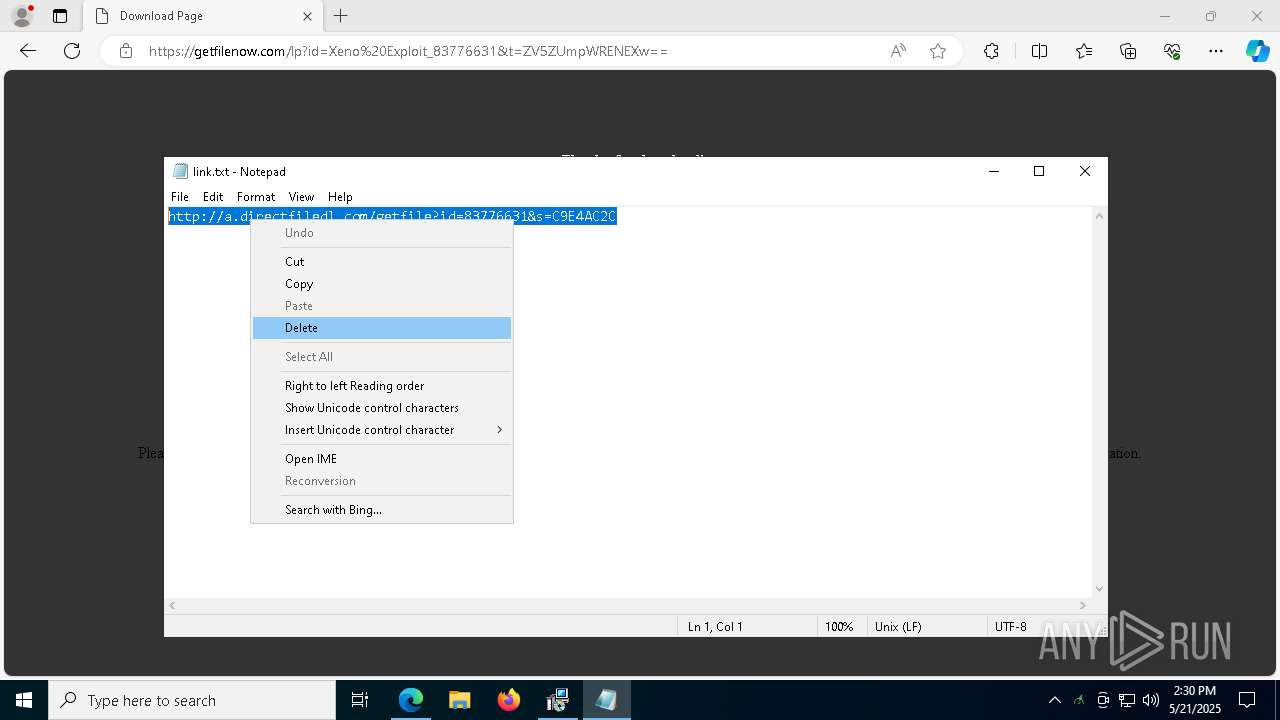The width and height of the screenshot is (1280, 720).
Task: Click Notepad horizontal scroll left arrow
Action: (173, 605)
